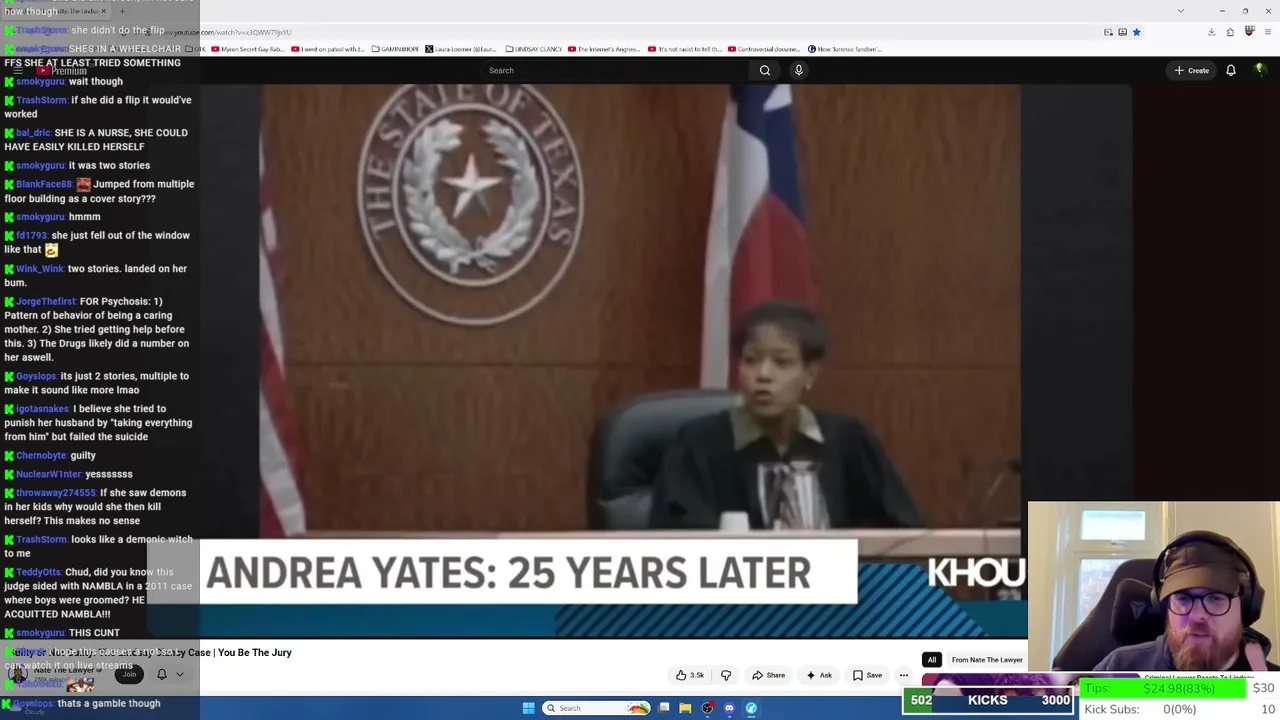Open the Laura Loomer bookmark
The height and width of the screenshot is (720, 1280).
click(461, 49)
